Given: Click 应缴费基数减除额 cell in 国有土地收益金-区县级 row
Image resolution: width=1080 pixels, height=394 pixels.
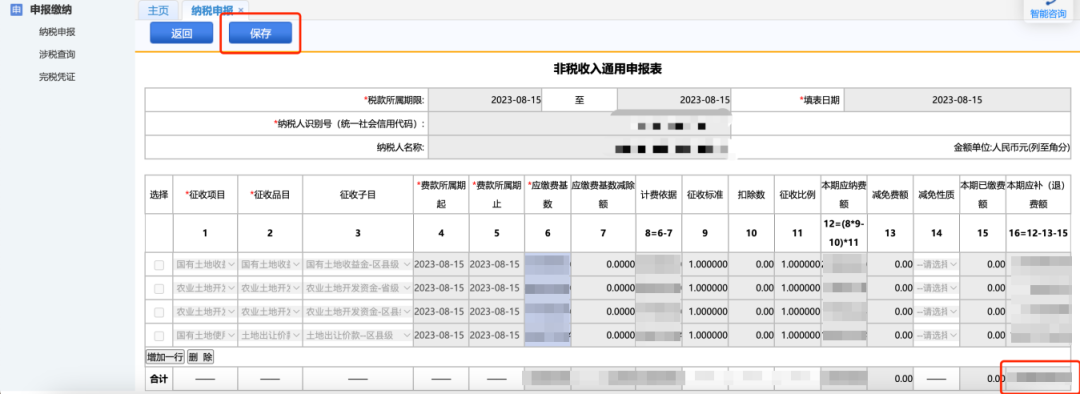Looking at the screenshot, I should pyautogui.click(x=603, y=265).
